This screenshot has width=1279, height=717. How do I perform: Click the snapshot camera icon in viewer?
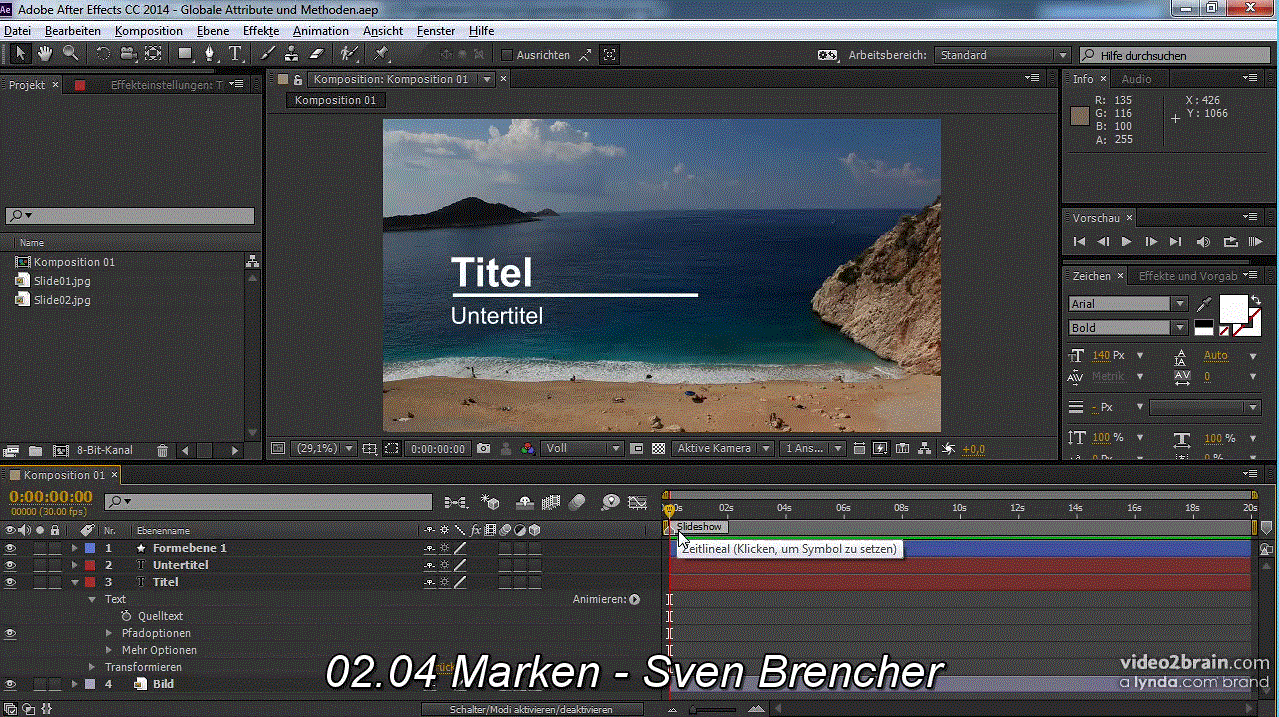[484, 449]
